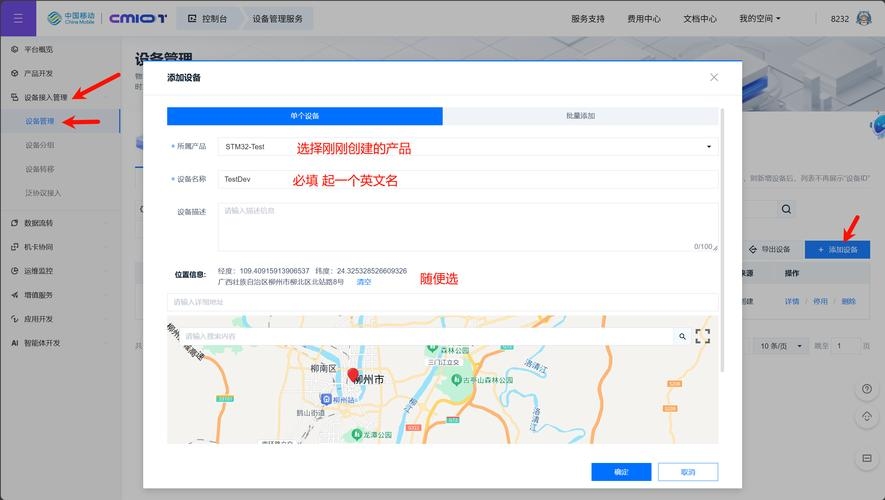Click the page jump number field

[847, 346]
